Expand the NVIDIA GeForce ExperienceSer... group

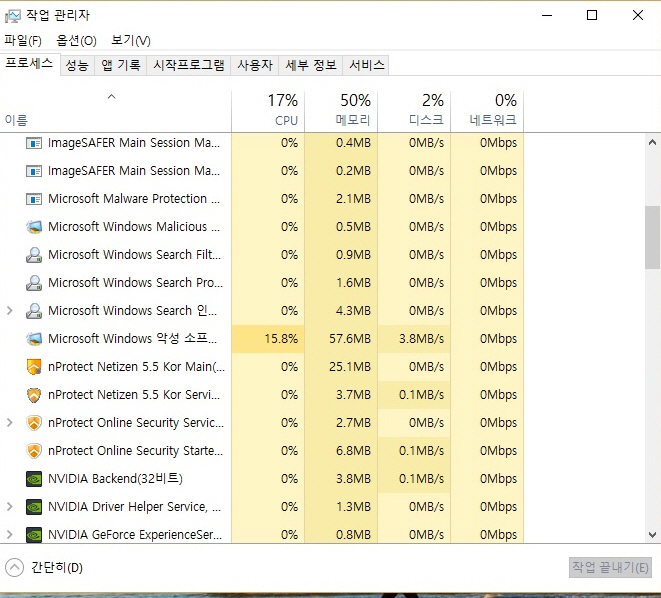pyautogui.click(x=10, y=535)
